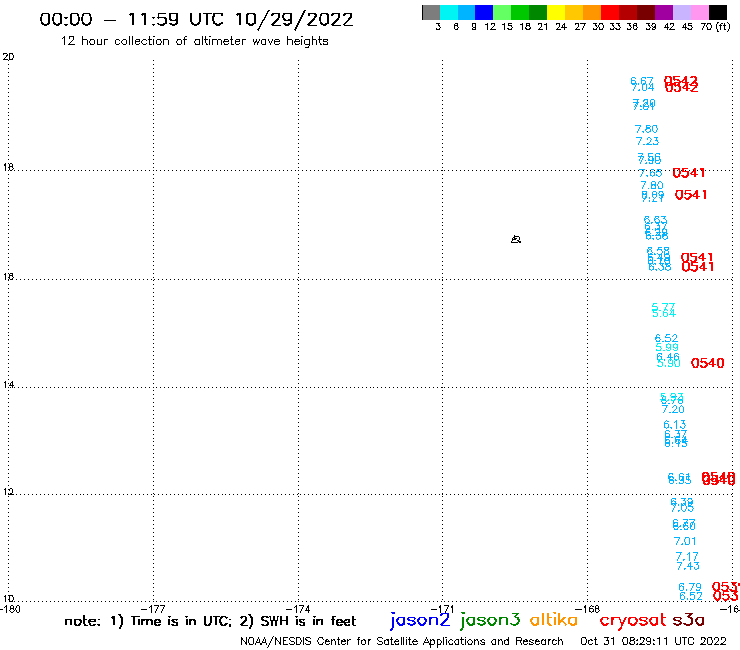Click the yellow 24 ft legend swatch
This screenshot has width=740, height=650.
coord(556,12)
